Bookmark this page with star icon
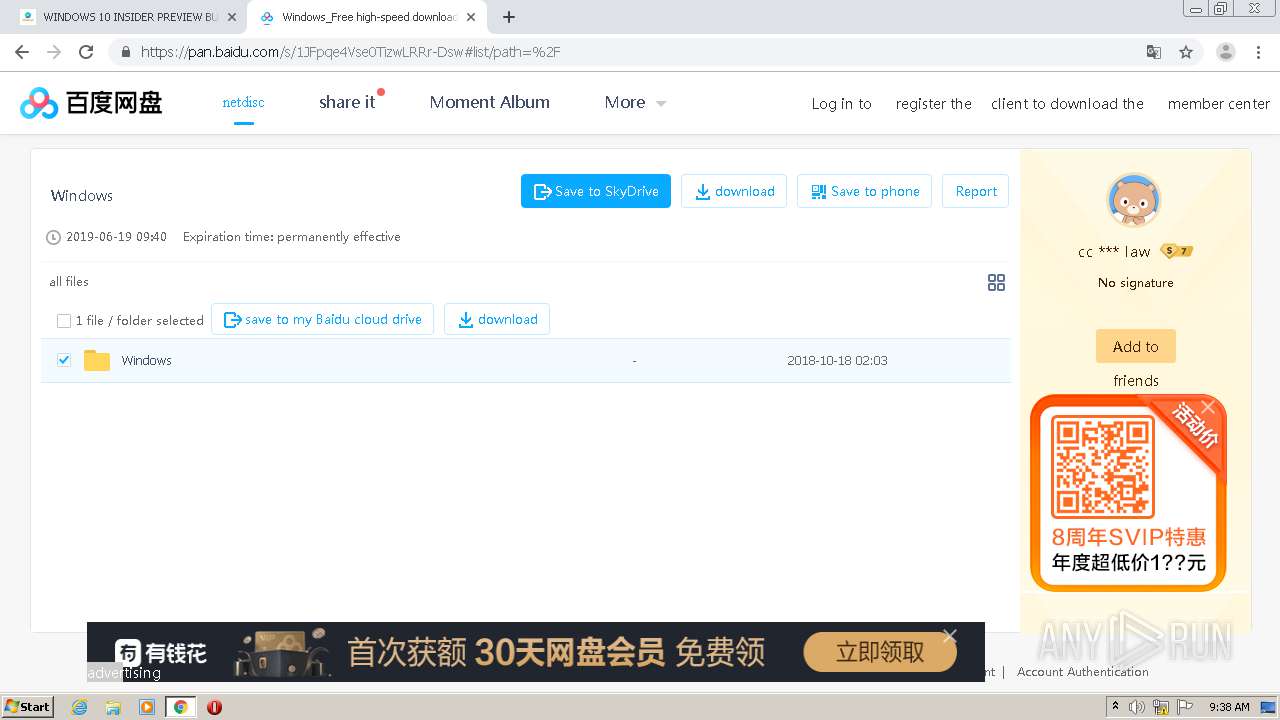The width and height of the screenshot is (1280, 720). point(1186,52)
